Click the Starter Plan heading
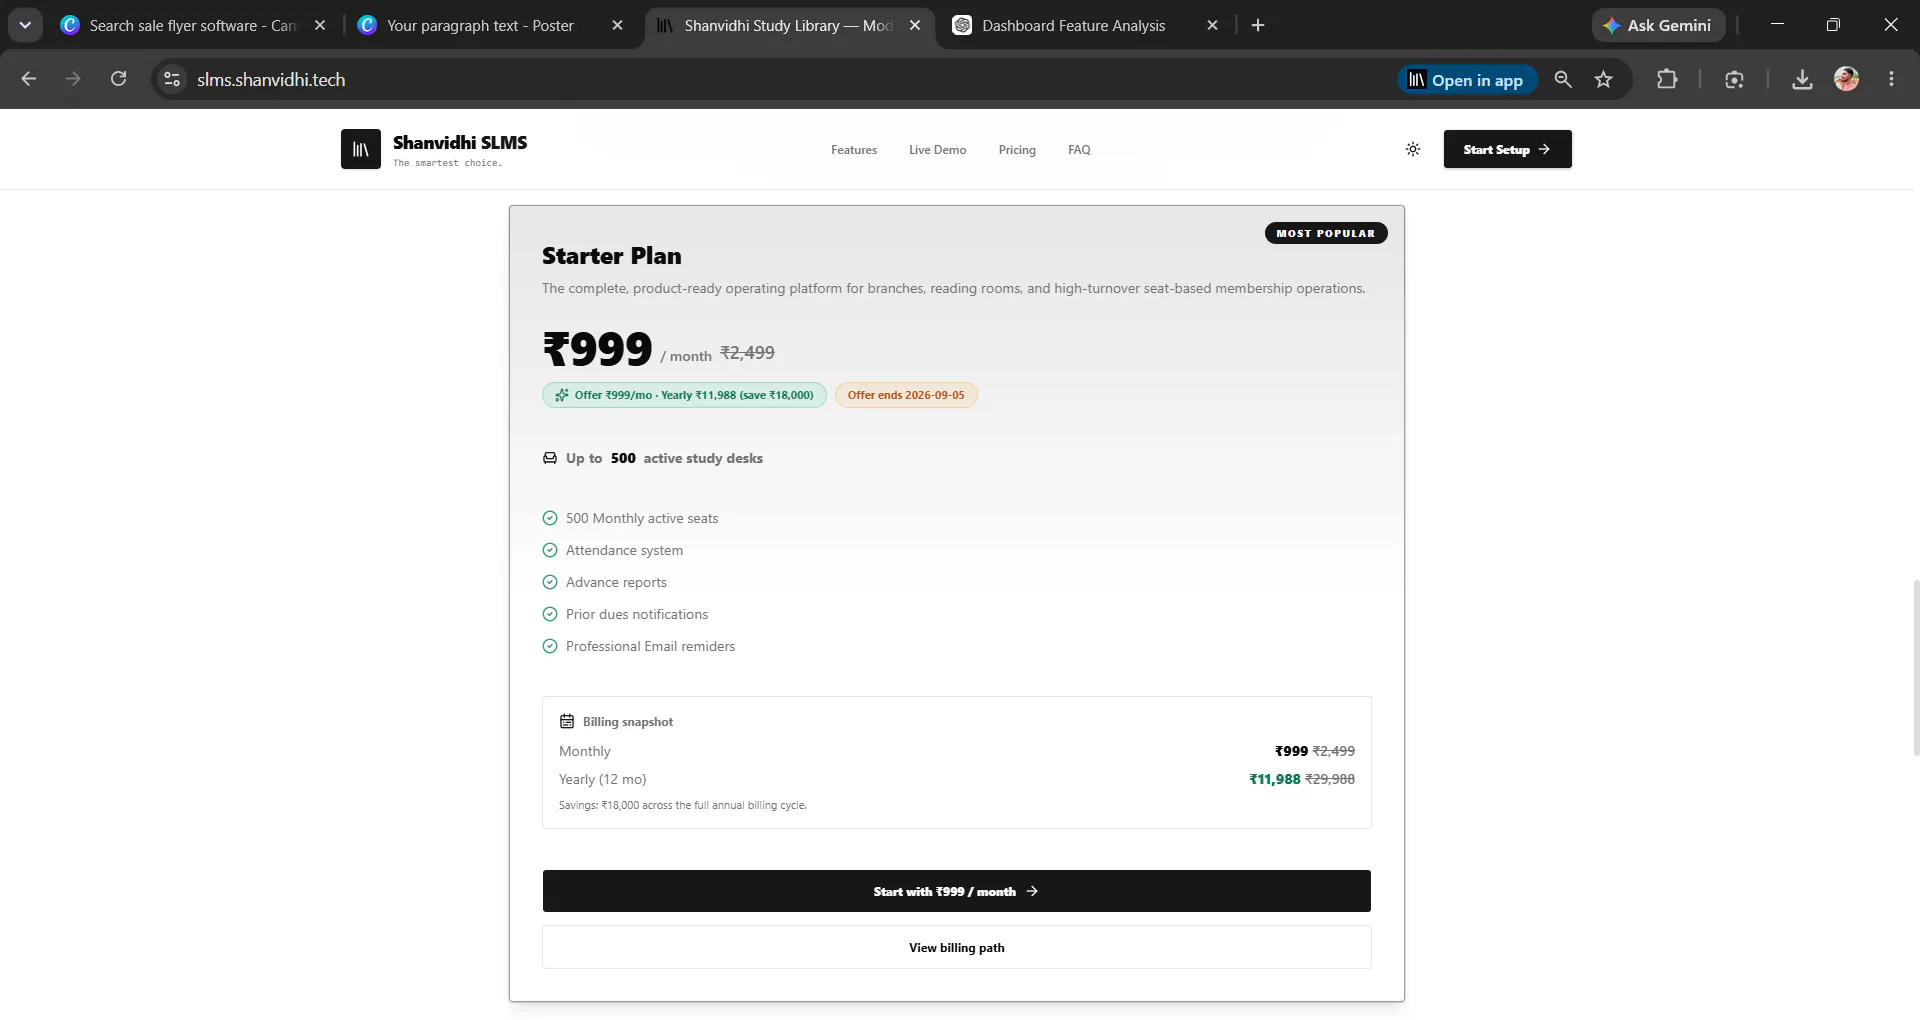This screenshot has height=1020, width=1920. click(x=612, y=256)
